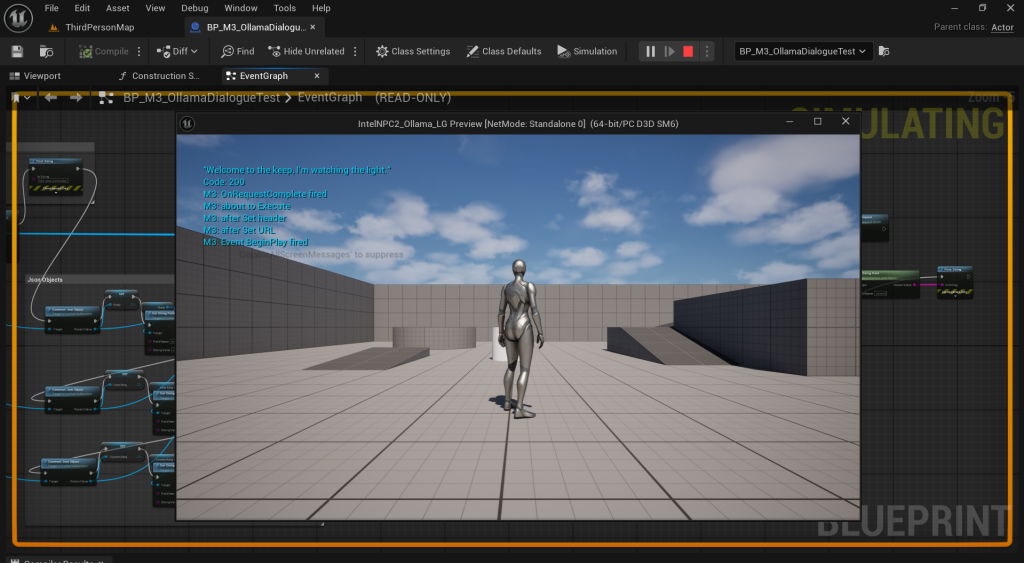Screen dimensions: 1024x563
Task: Open the Window menu
Action: (x=241, y=8)
